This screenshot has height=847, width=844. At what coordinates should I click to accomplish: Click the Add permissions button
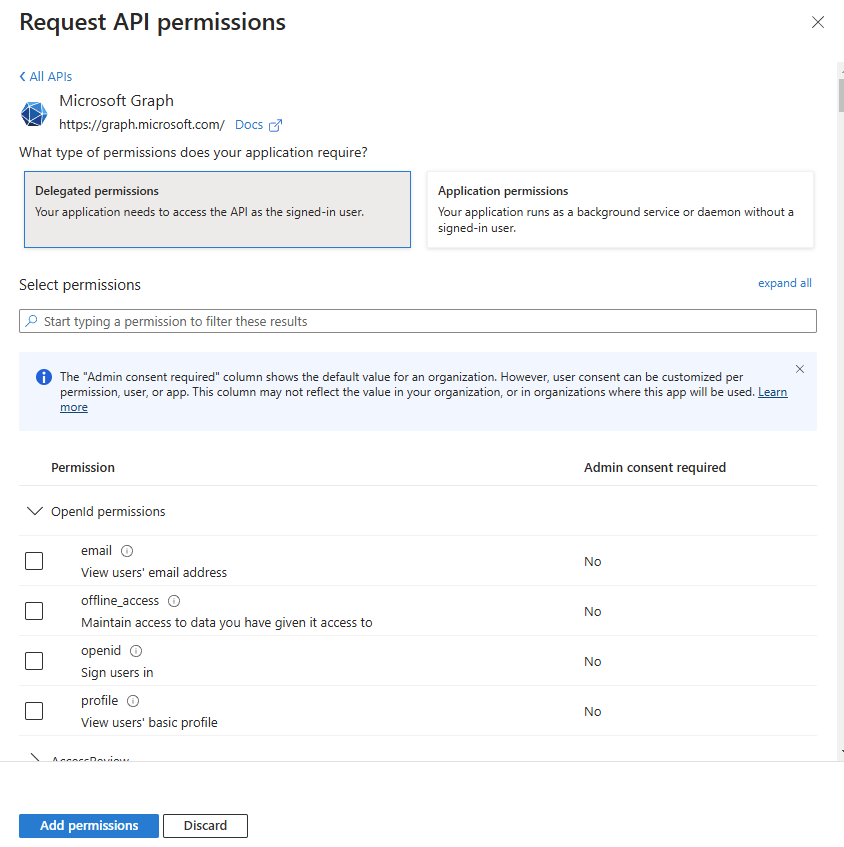click(89, 825)
